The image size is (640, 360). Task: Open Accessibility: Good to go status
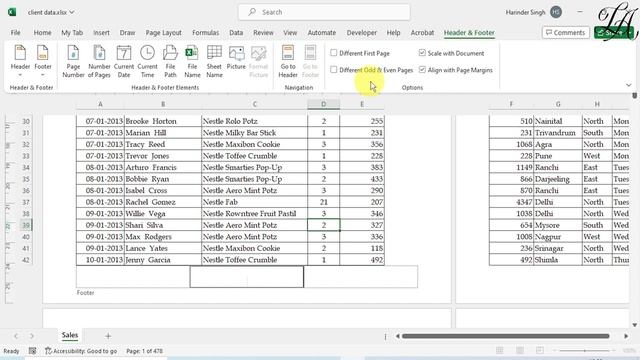81,351
